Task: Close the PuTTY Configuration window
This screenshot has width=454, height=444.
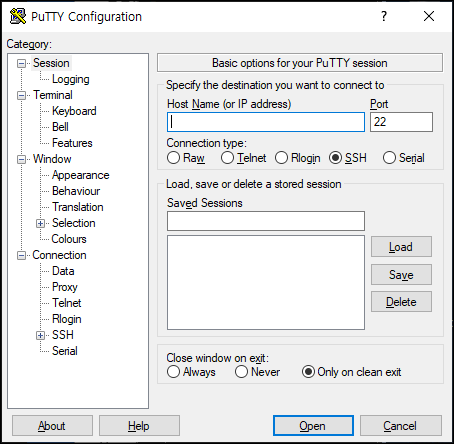Action: pyautogui.click(x=429, y=16)
